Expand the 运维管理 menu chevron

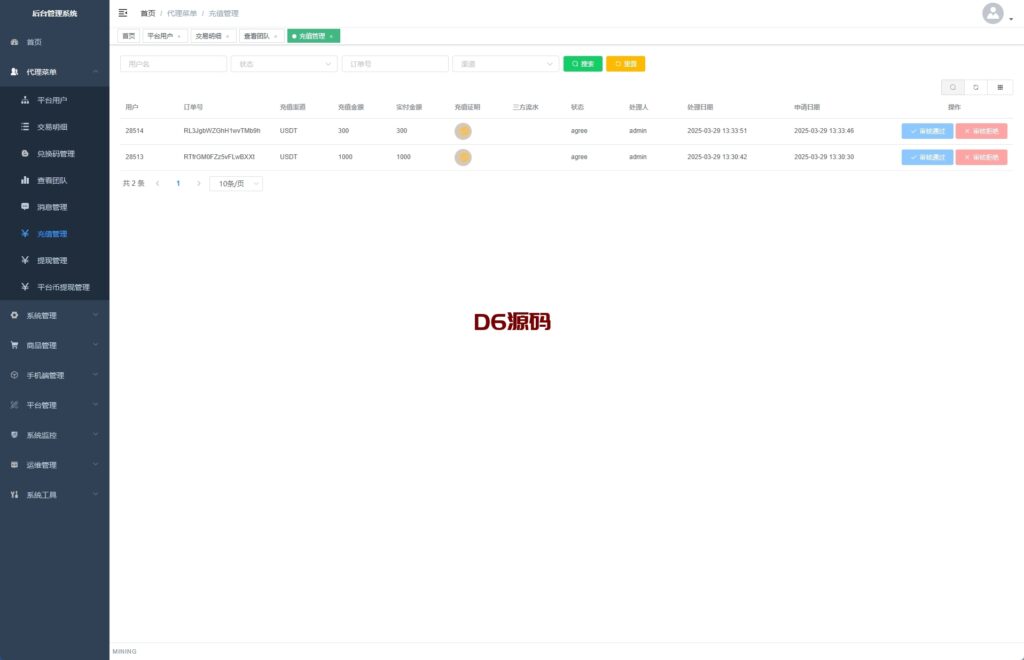(95, 465)
